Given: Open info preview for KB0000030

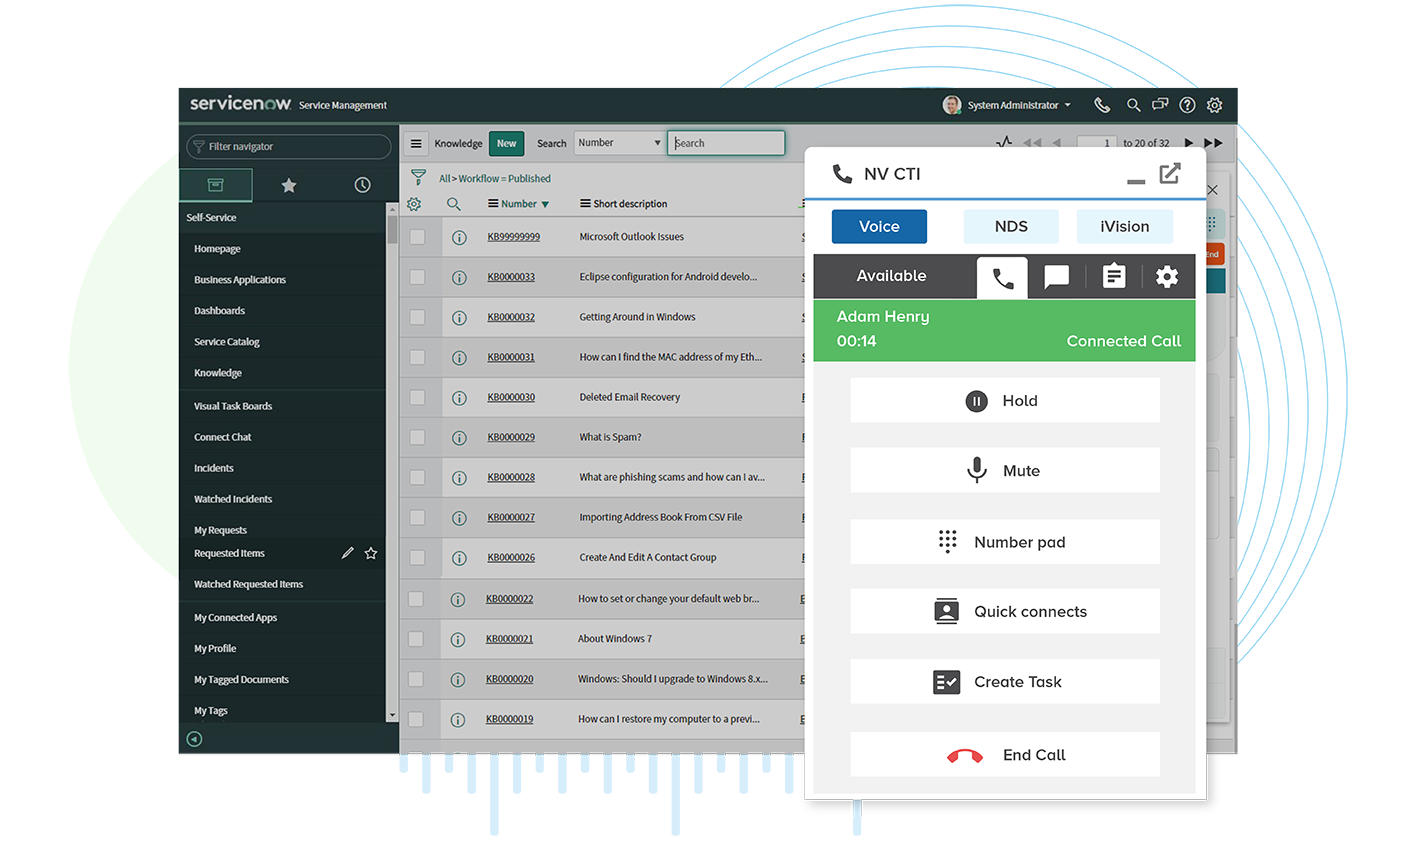Looking at the screenshot, I should click(459, 397).
